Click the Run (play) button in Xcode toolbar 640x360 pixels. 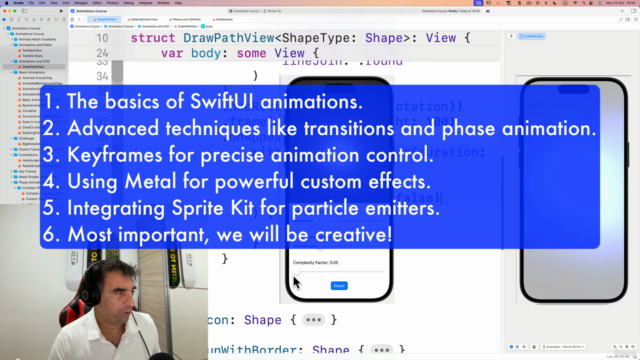[x=61, y=11]
